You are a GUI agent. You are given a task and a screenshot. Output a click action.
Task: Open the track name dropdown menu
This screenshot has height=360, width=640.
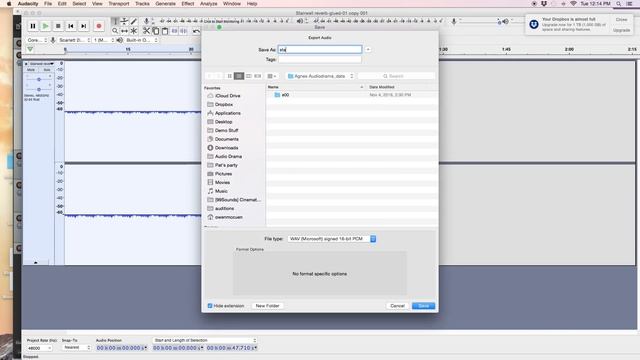pos(42,64)
